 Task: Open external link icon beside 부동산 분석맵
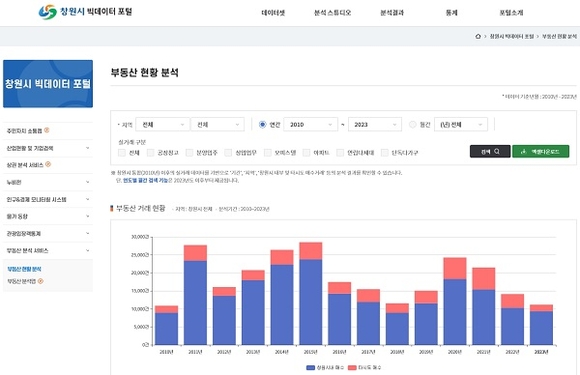click(x=41, y=281)
